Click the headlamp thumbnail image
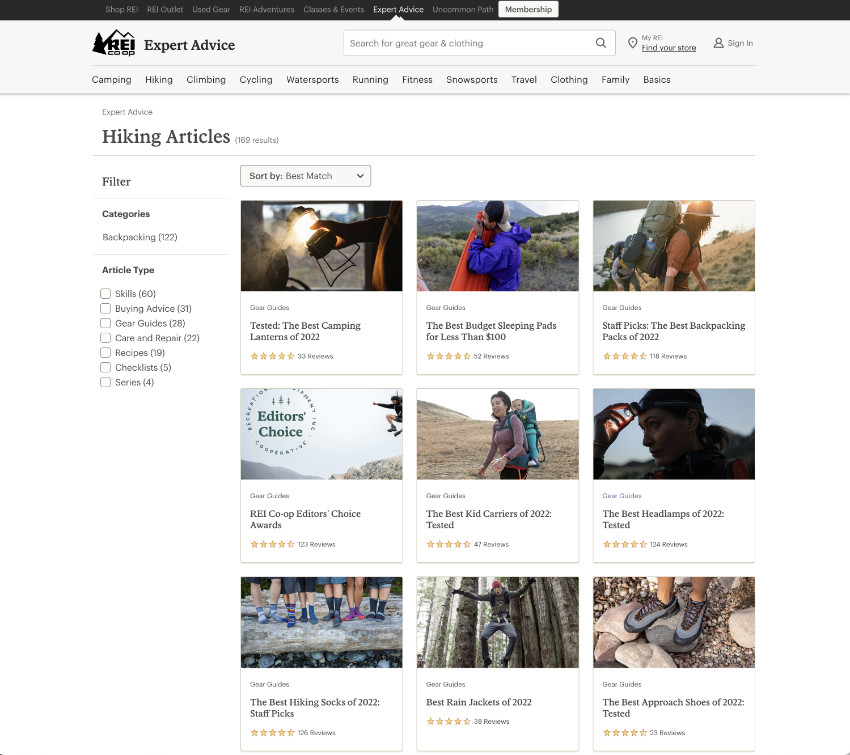The height and width of the screenshot is (755, 850). pos(674,434)
